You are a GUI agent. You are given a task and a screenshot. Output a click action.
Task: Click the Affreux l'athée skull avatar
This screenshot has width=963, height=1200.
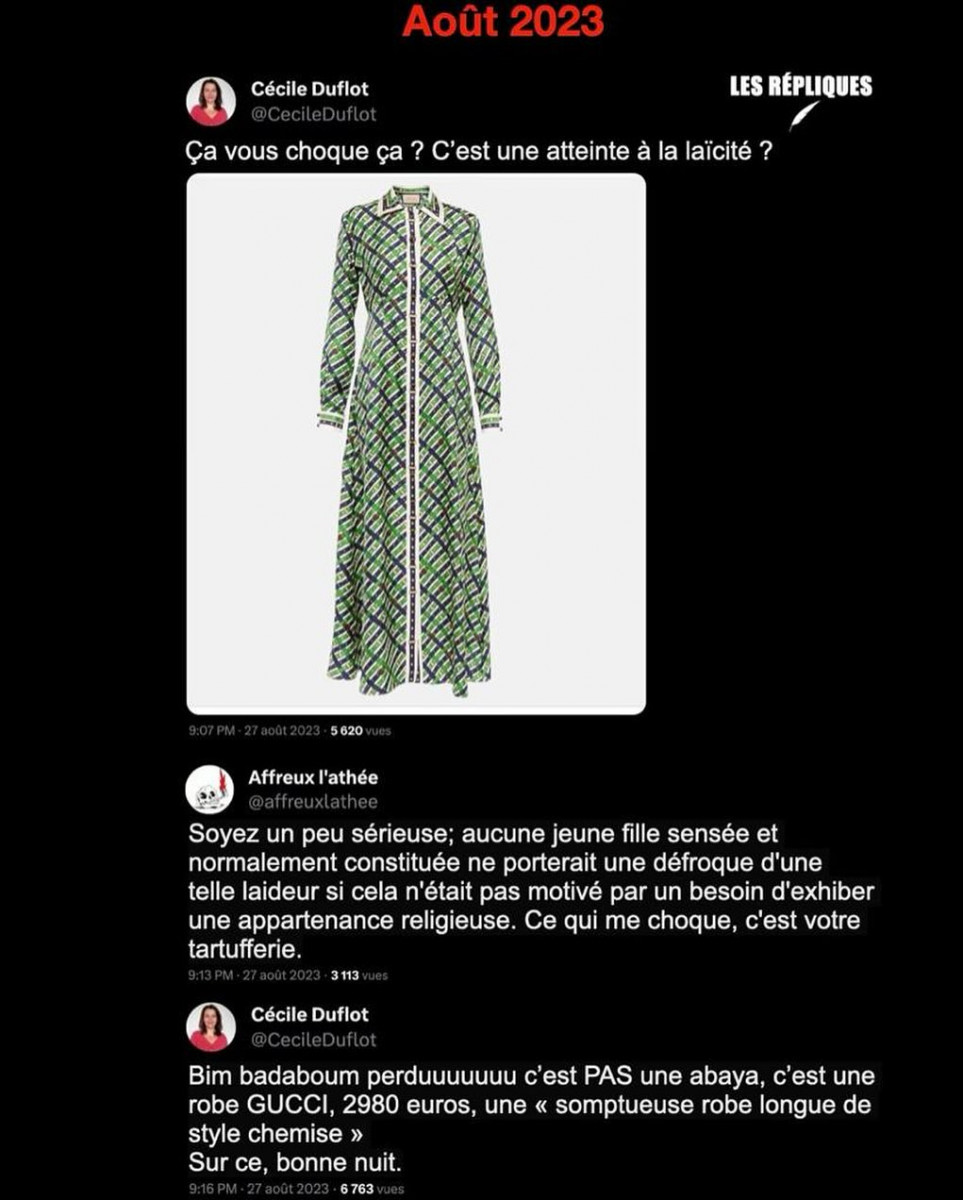tap(210, 789)
